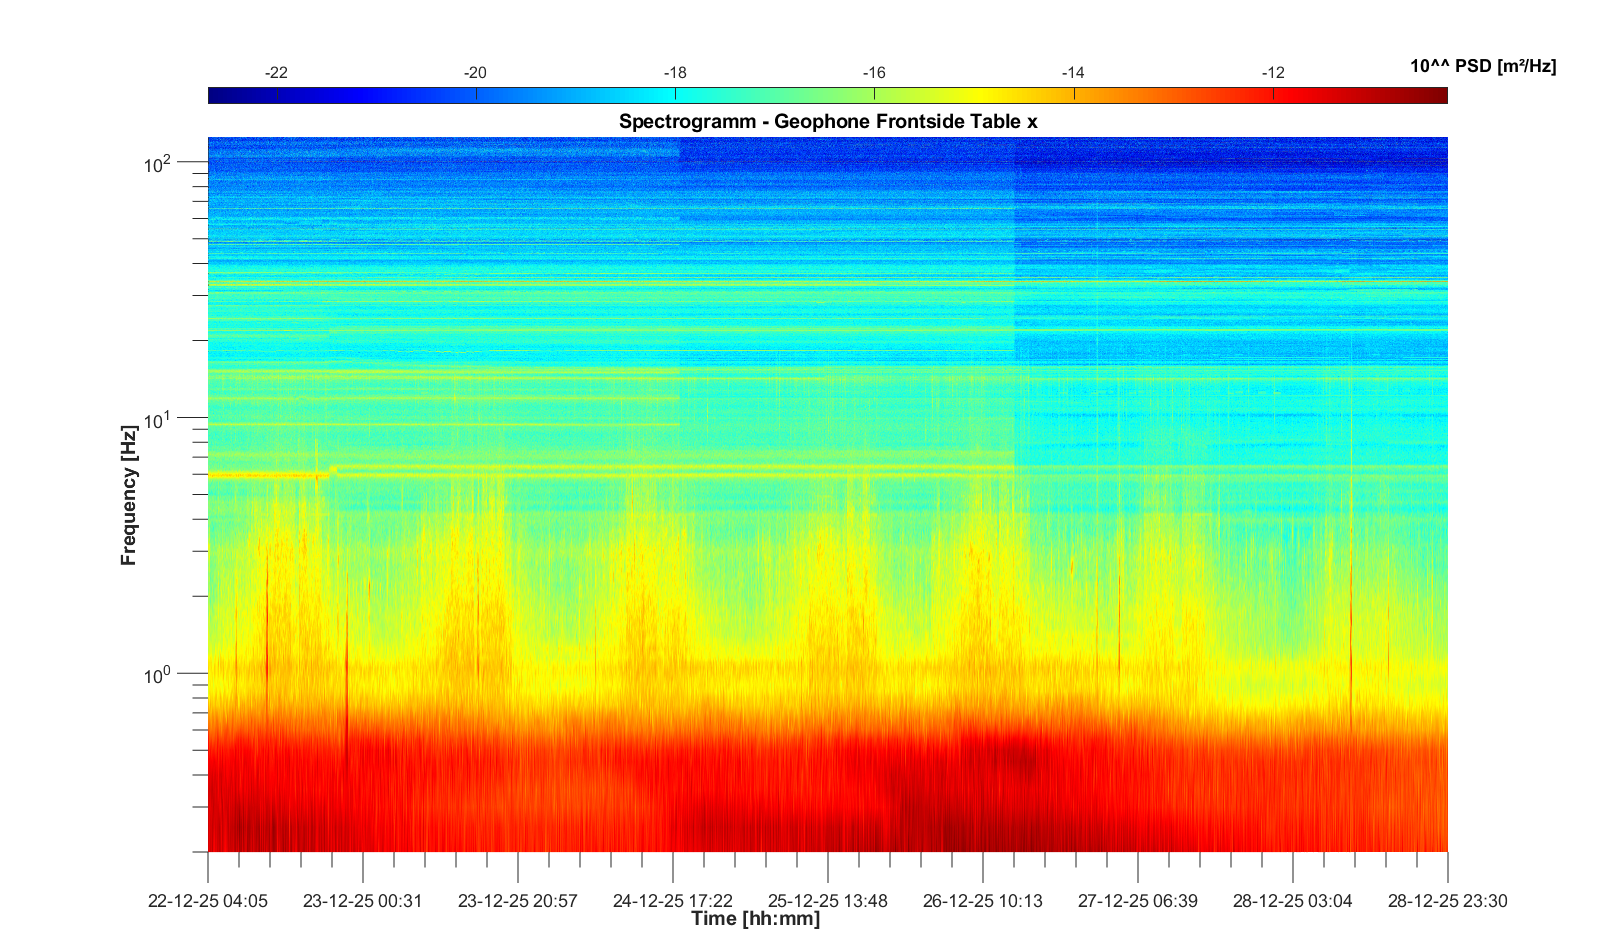
Task: Click the -16 colorbar tick label
Action: tap(874, 73)
